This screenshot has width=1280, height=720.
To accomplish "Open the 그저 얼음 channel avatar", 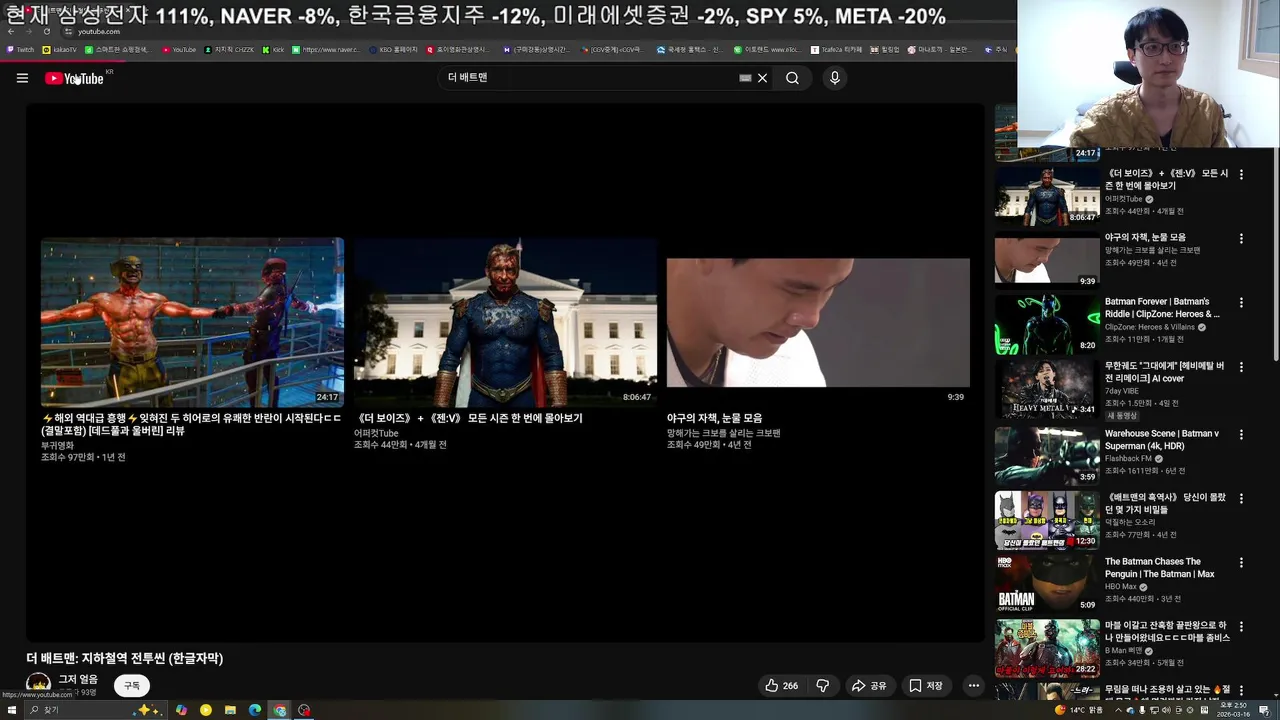I will tap(38, 685).
